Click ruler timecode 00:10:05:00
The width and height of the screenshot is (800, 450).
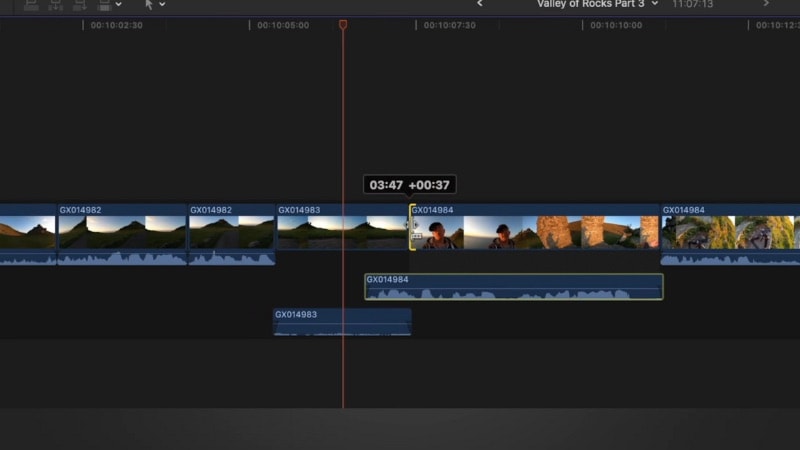point(283,25)
